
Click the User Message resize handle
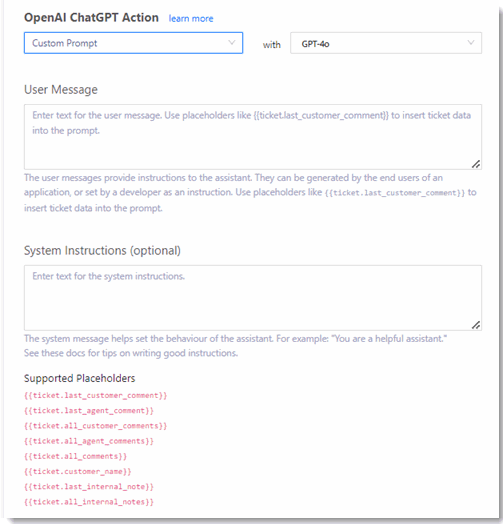click(x=476, y=164)
